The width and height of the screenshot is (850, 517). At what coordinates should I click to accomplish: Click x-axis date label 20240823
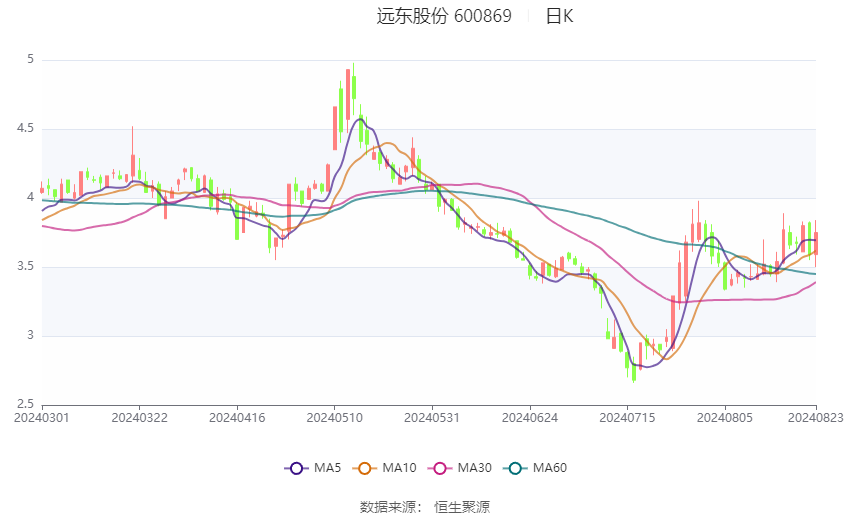815,418
